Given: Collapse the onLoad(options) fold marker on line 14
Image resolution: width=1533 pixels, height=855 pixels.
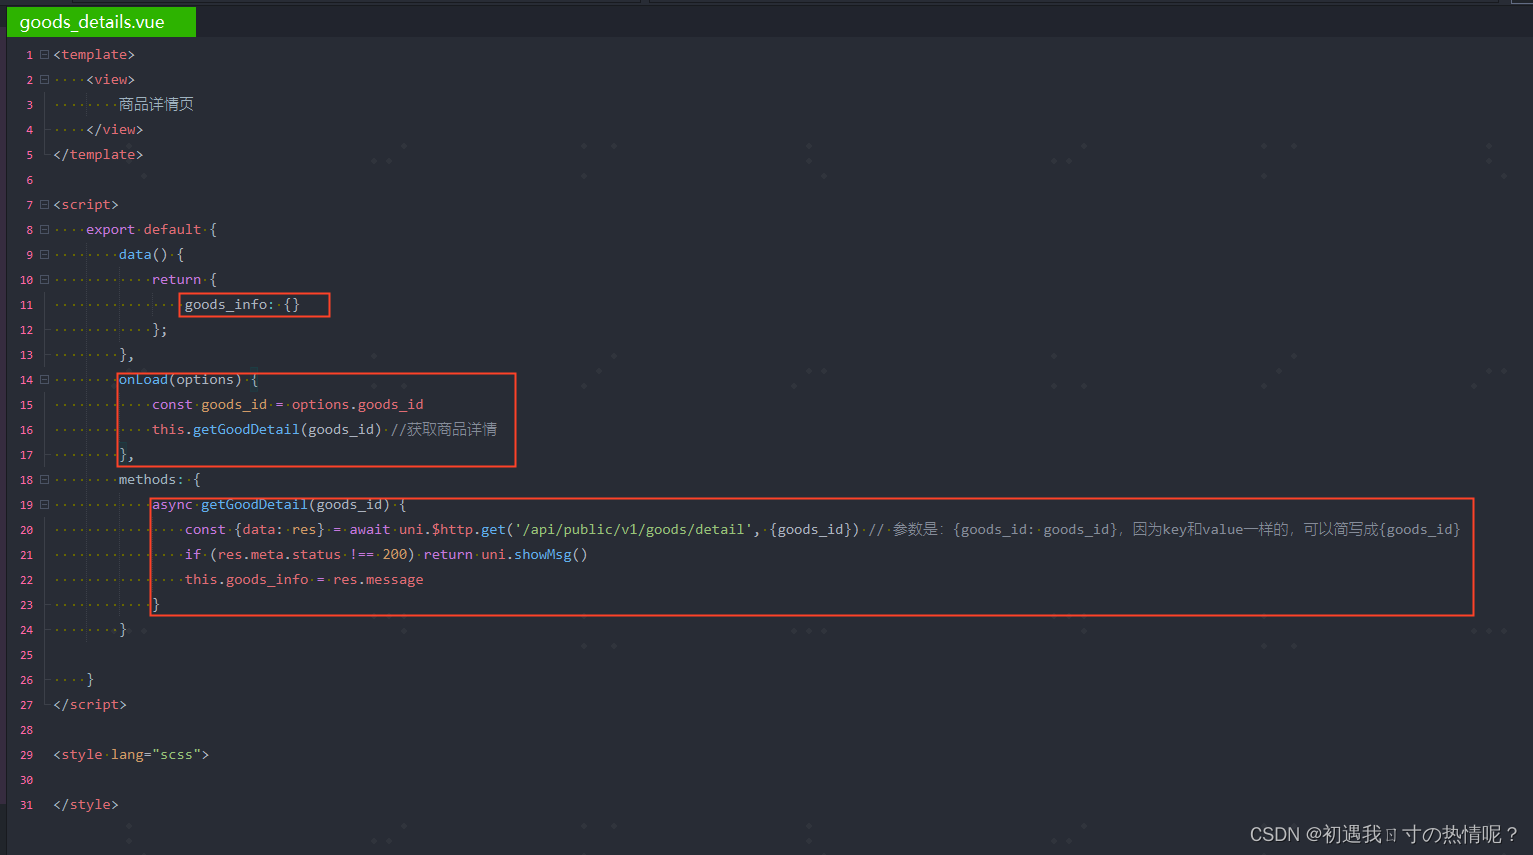Looking at the screenshot, I should [x=44, y=380].
